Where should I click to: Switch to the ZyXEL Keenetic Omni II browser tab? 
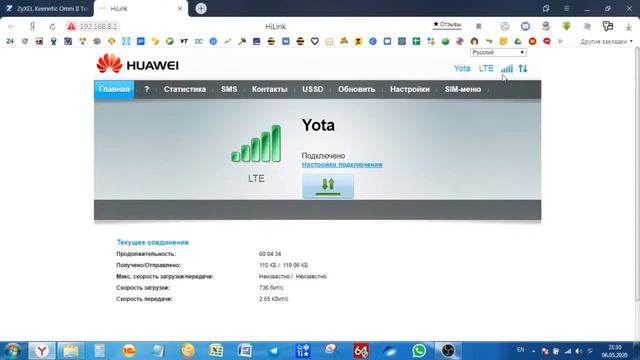(47, 9)
